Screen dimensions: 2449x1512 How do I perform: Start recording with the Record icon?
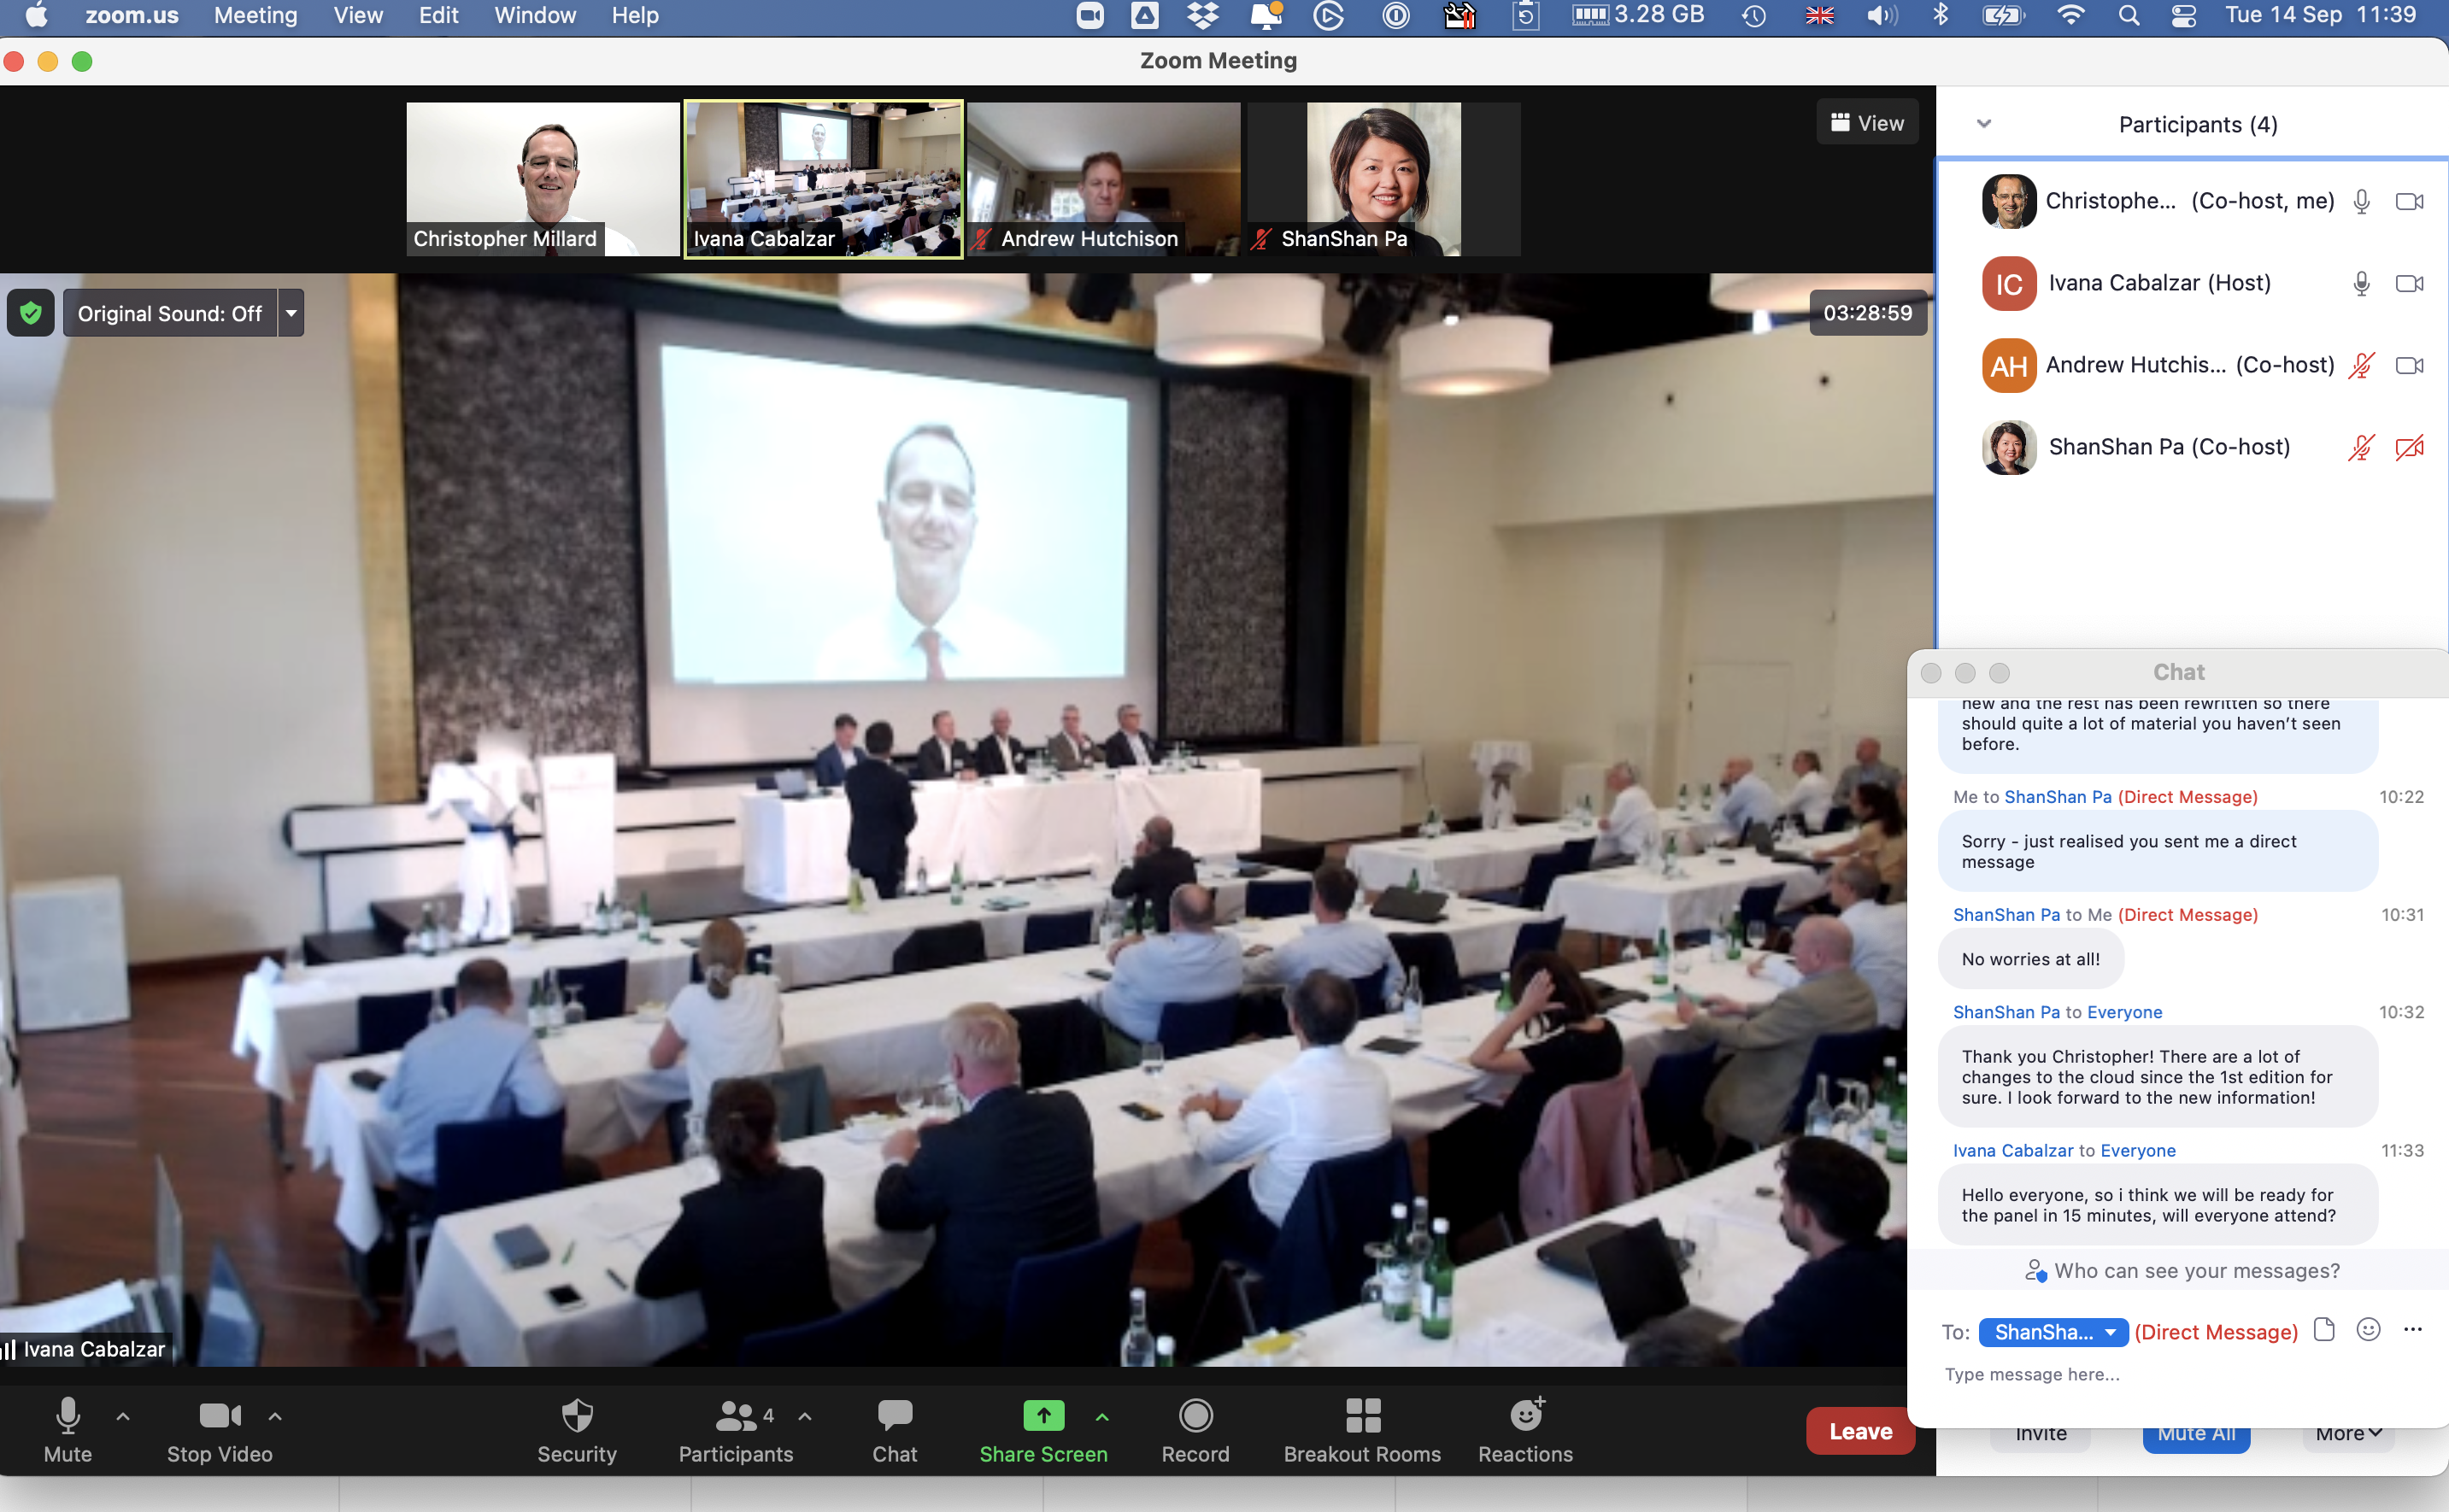1195,1416
